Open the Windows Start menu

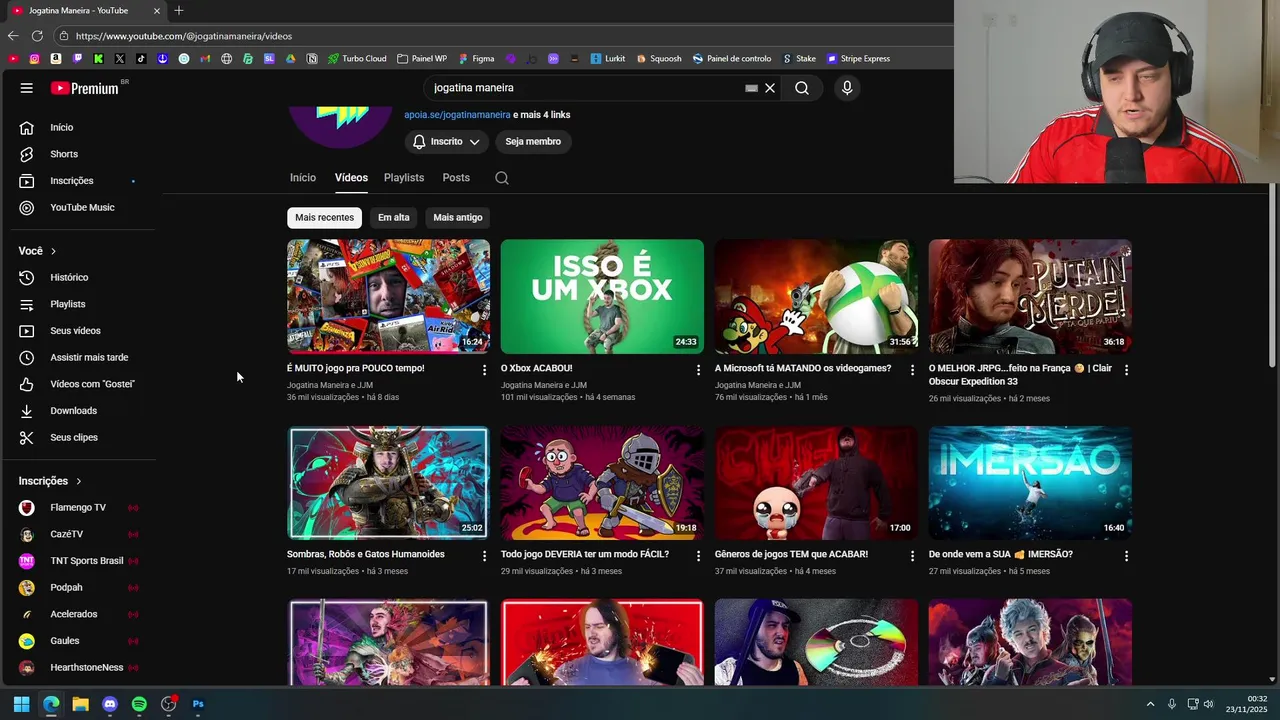(21, 704)
